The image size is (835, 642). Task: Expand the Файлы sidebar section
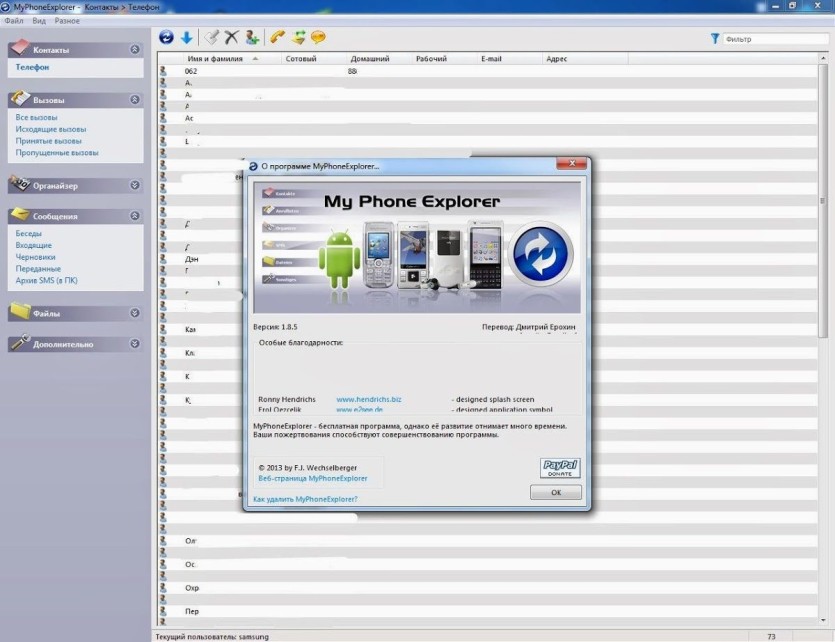coord(135,313)
